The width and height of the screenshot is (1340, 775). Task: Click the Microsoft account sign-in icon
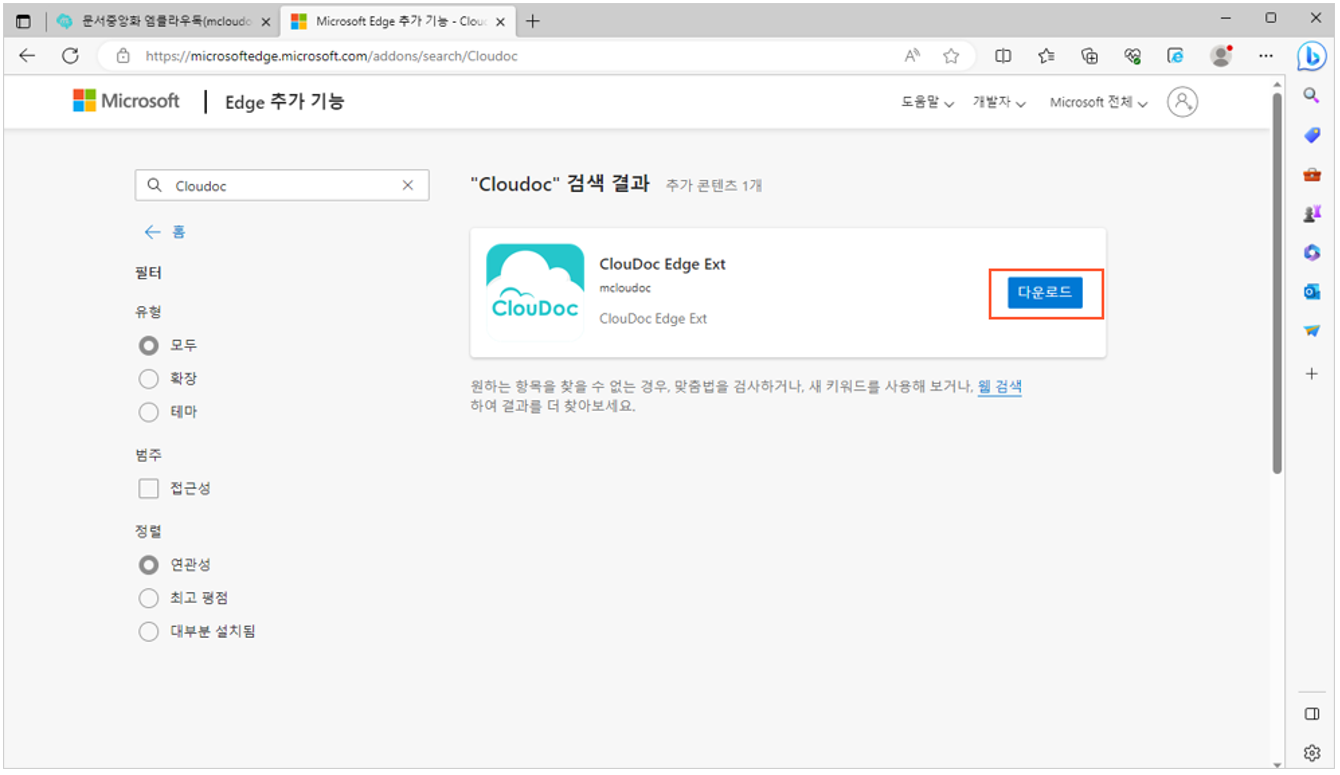click(x=1182, y=102)
